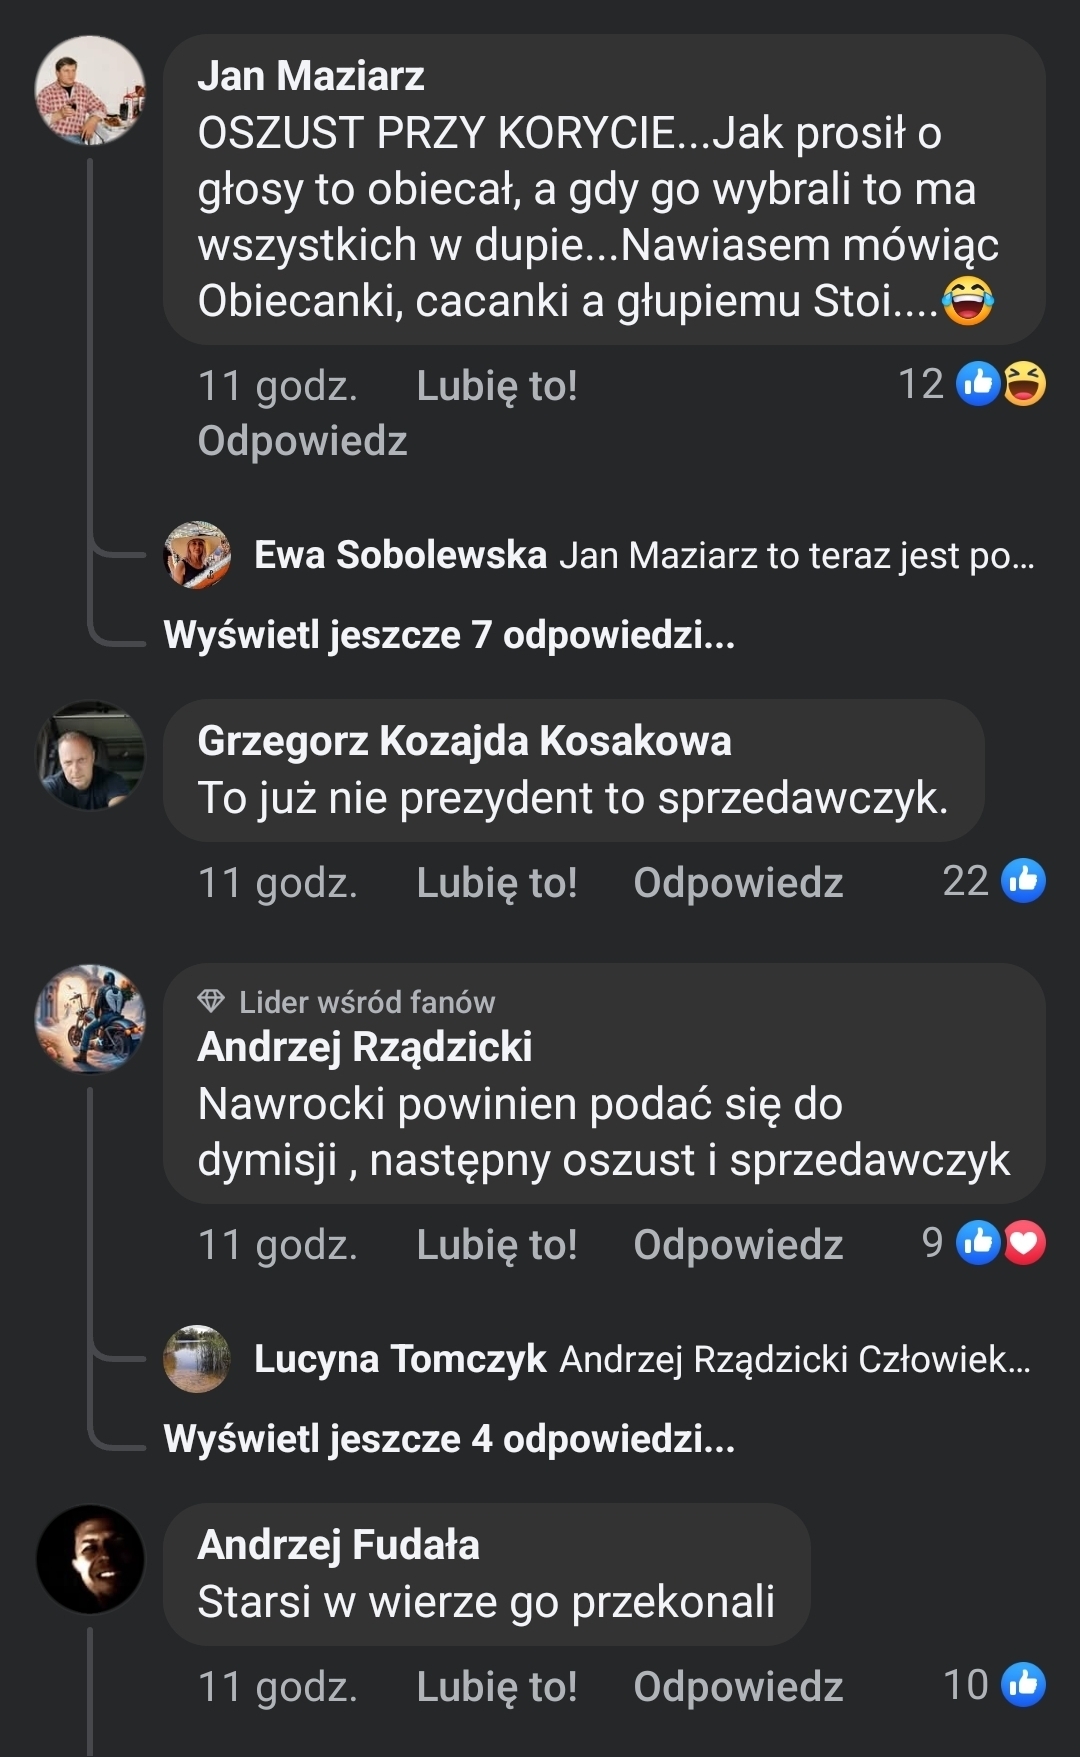This screenshot has height=1757, width=1080.
Task: Click Grzegorz Kozajda Kosakowa's avatar
Action: 90,755
